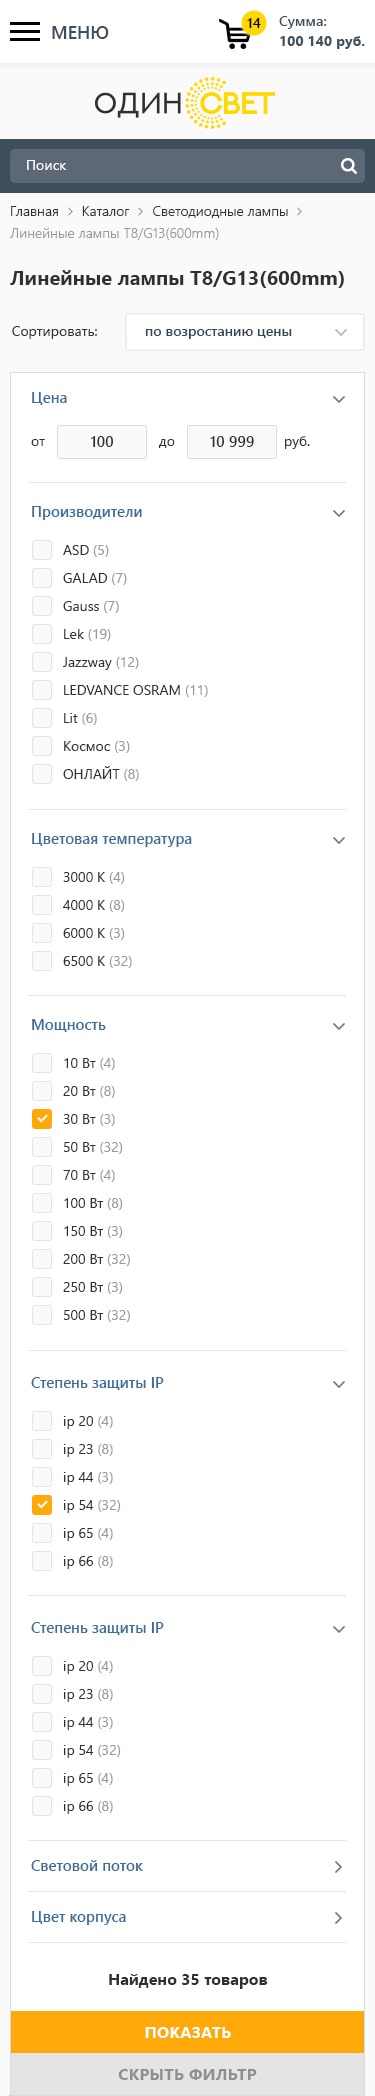The width and height of the screenshot is (375, 2096).
Task: Check the Gauss manufacturer checkbox
Action: [x=42, y=606]
